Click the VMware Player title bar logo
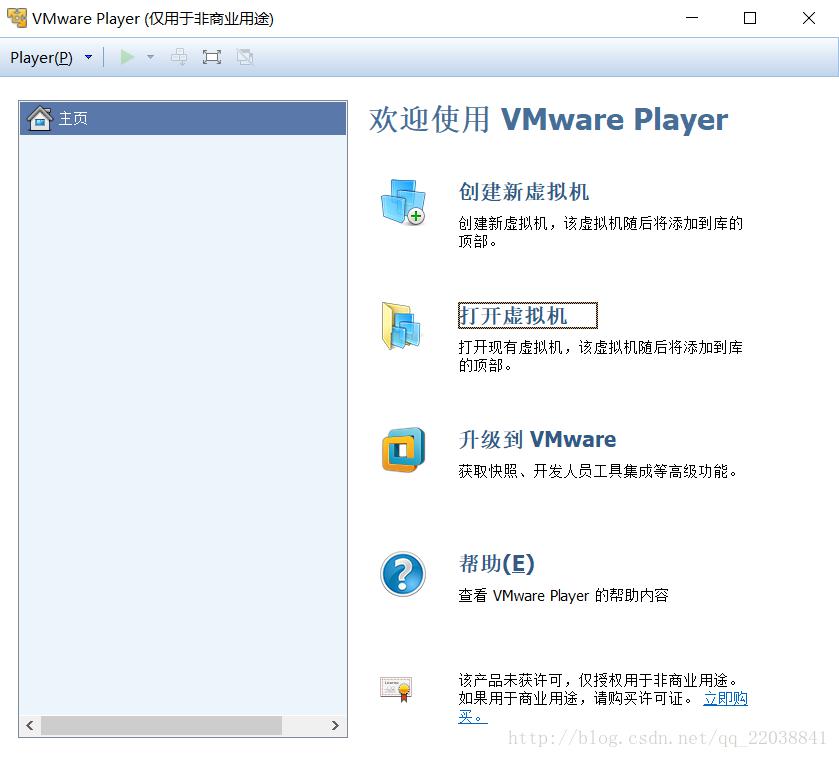The height and width of the screenshot is (758, 839). point(17,18)
